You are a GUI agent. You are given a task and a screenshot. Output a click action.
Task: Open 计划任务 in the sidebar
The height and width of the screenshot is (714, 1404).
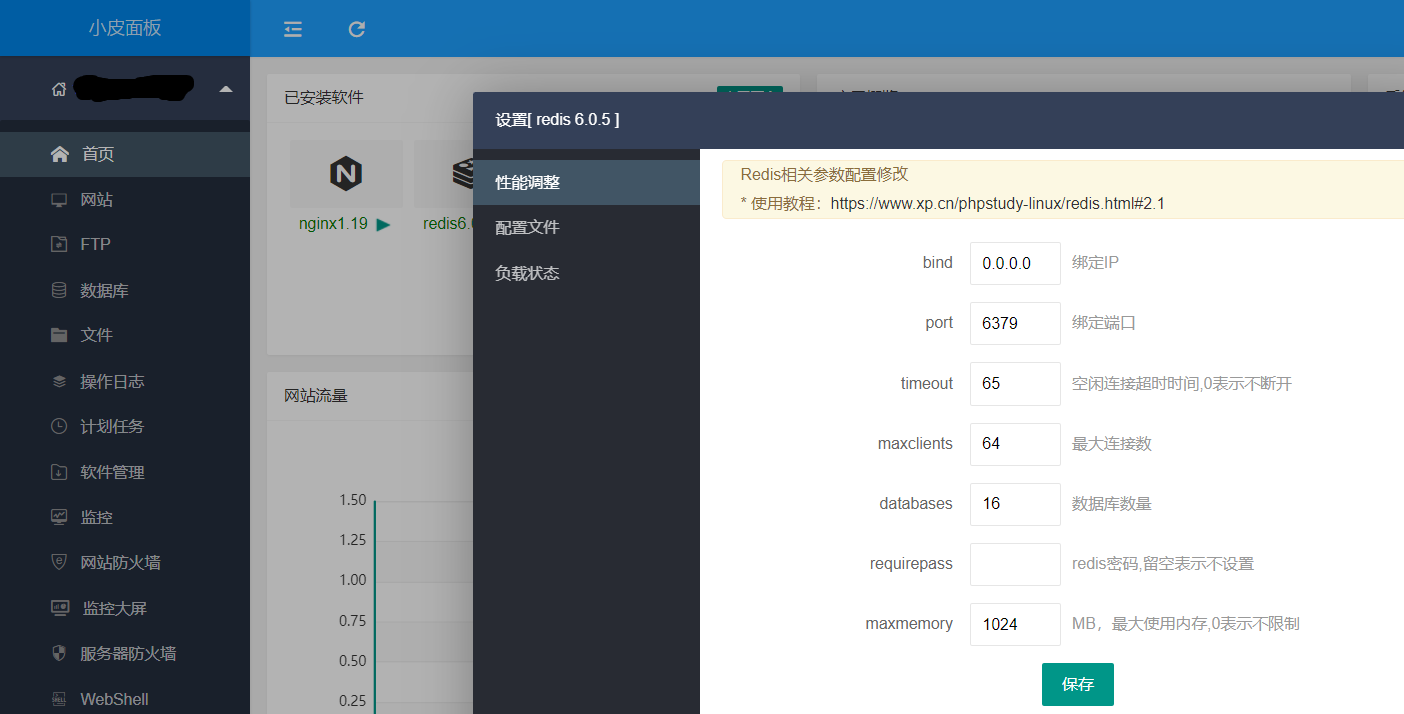[125, 426]
